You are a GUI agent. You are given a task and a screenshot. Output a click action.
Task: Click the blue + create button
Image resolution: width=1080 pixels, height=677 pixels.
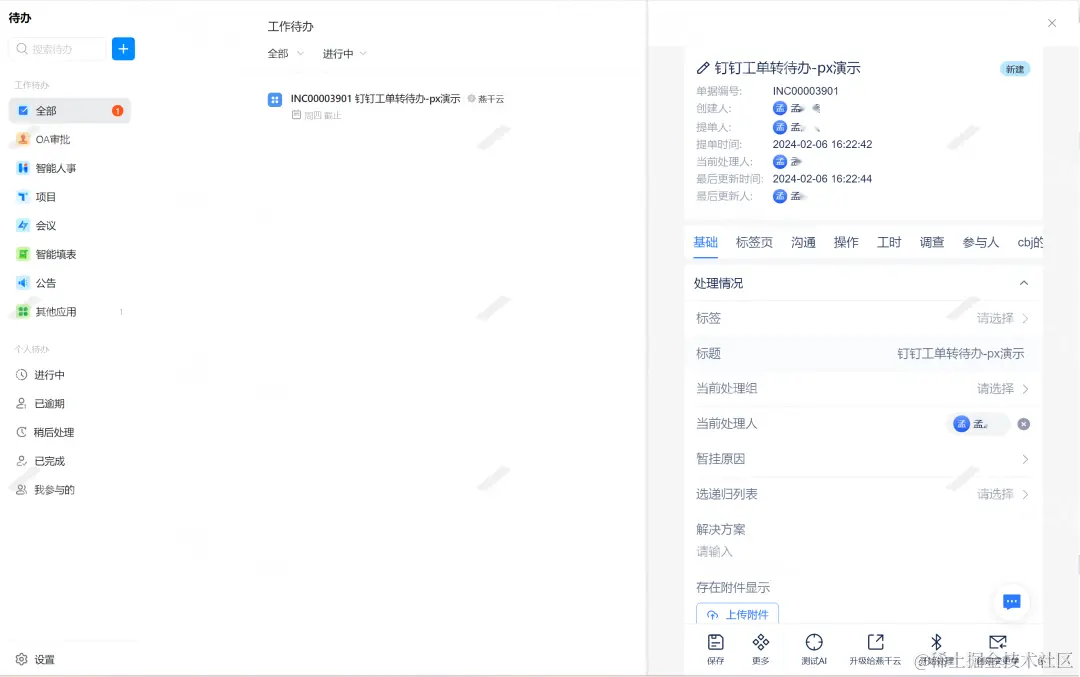[123, 48]
